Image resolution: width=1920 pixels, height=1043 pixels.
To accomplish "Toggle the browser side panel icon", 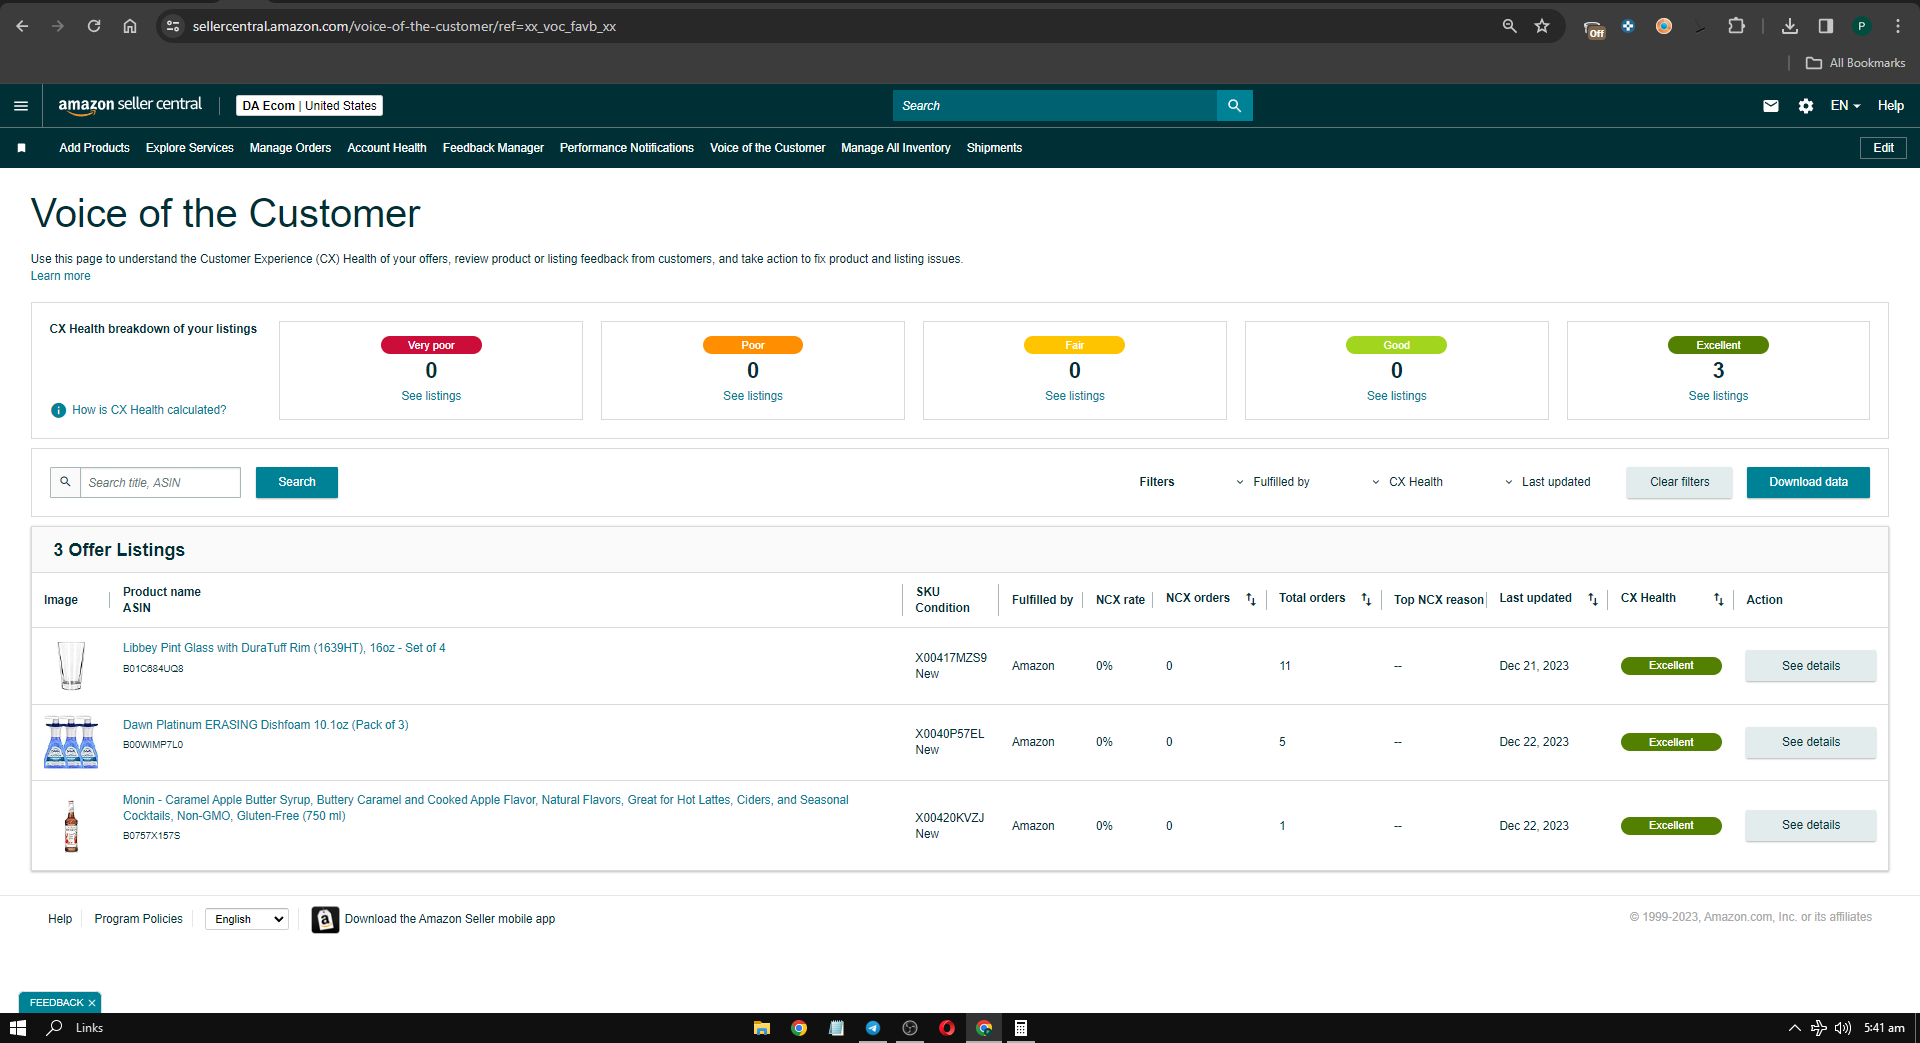I will pos(1825,26).
